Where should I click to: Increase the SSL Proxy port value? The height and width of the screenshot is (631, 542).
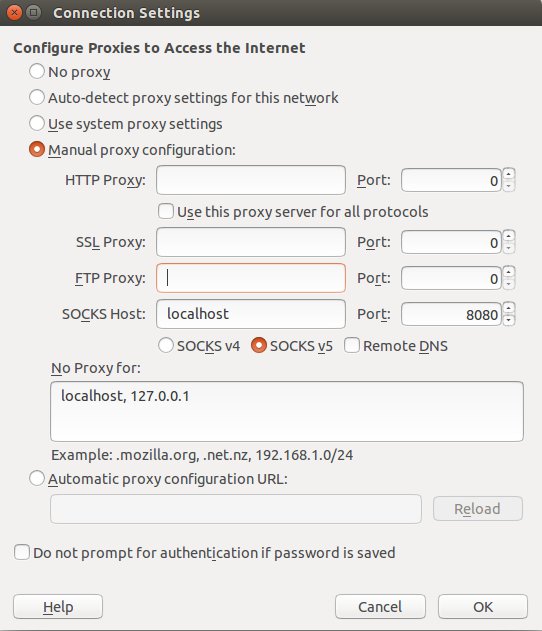[509, 236]
